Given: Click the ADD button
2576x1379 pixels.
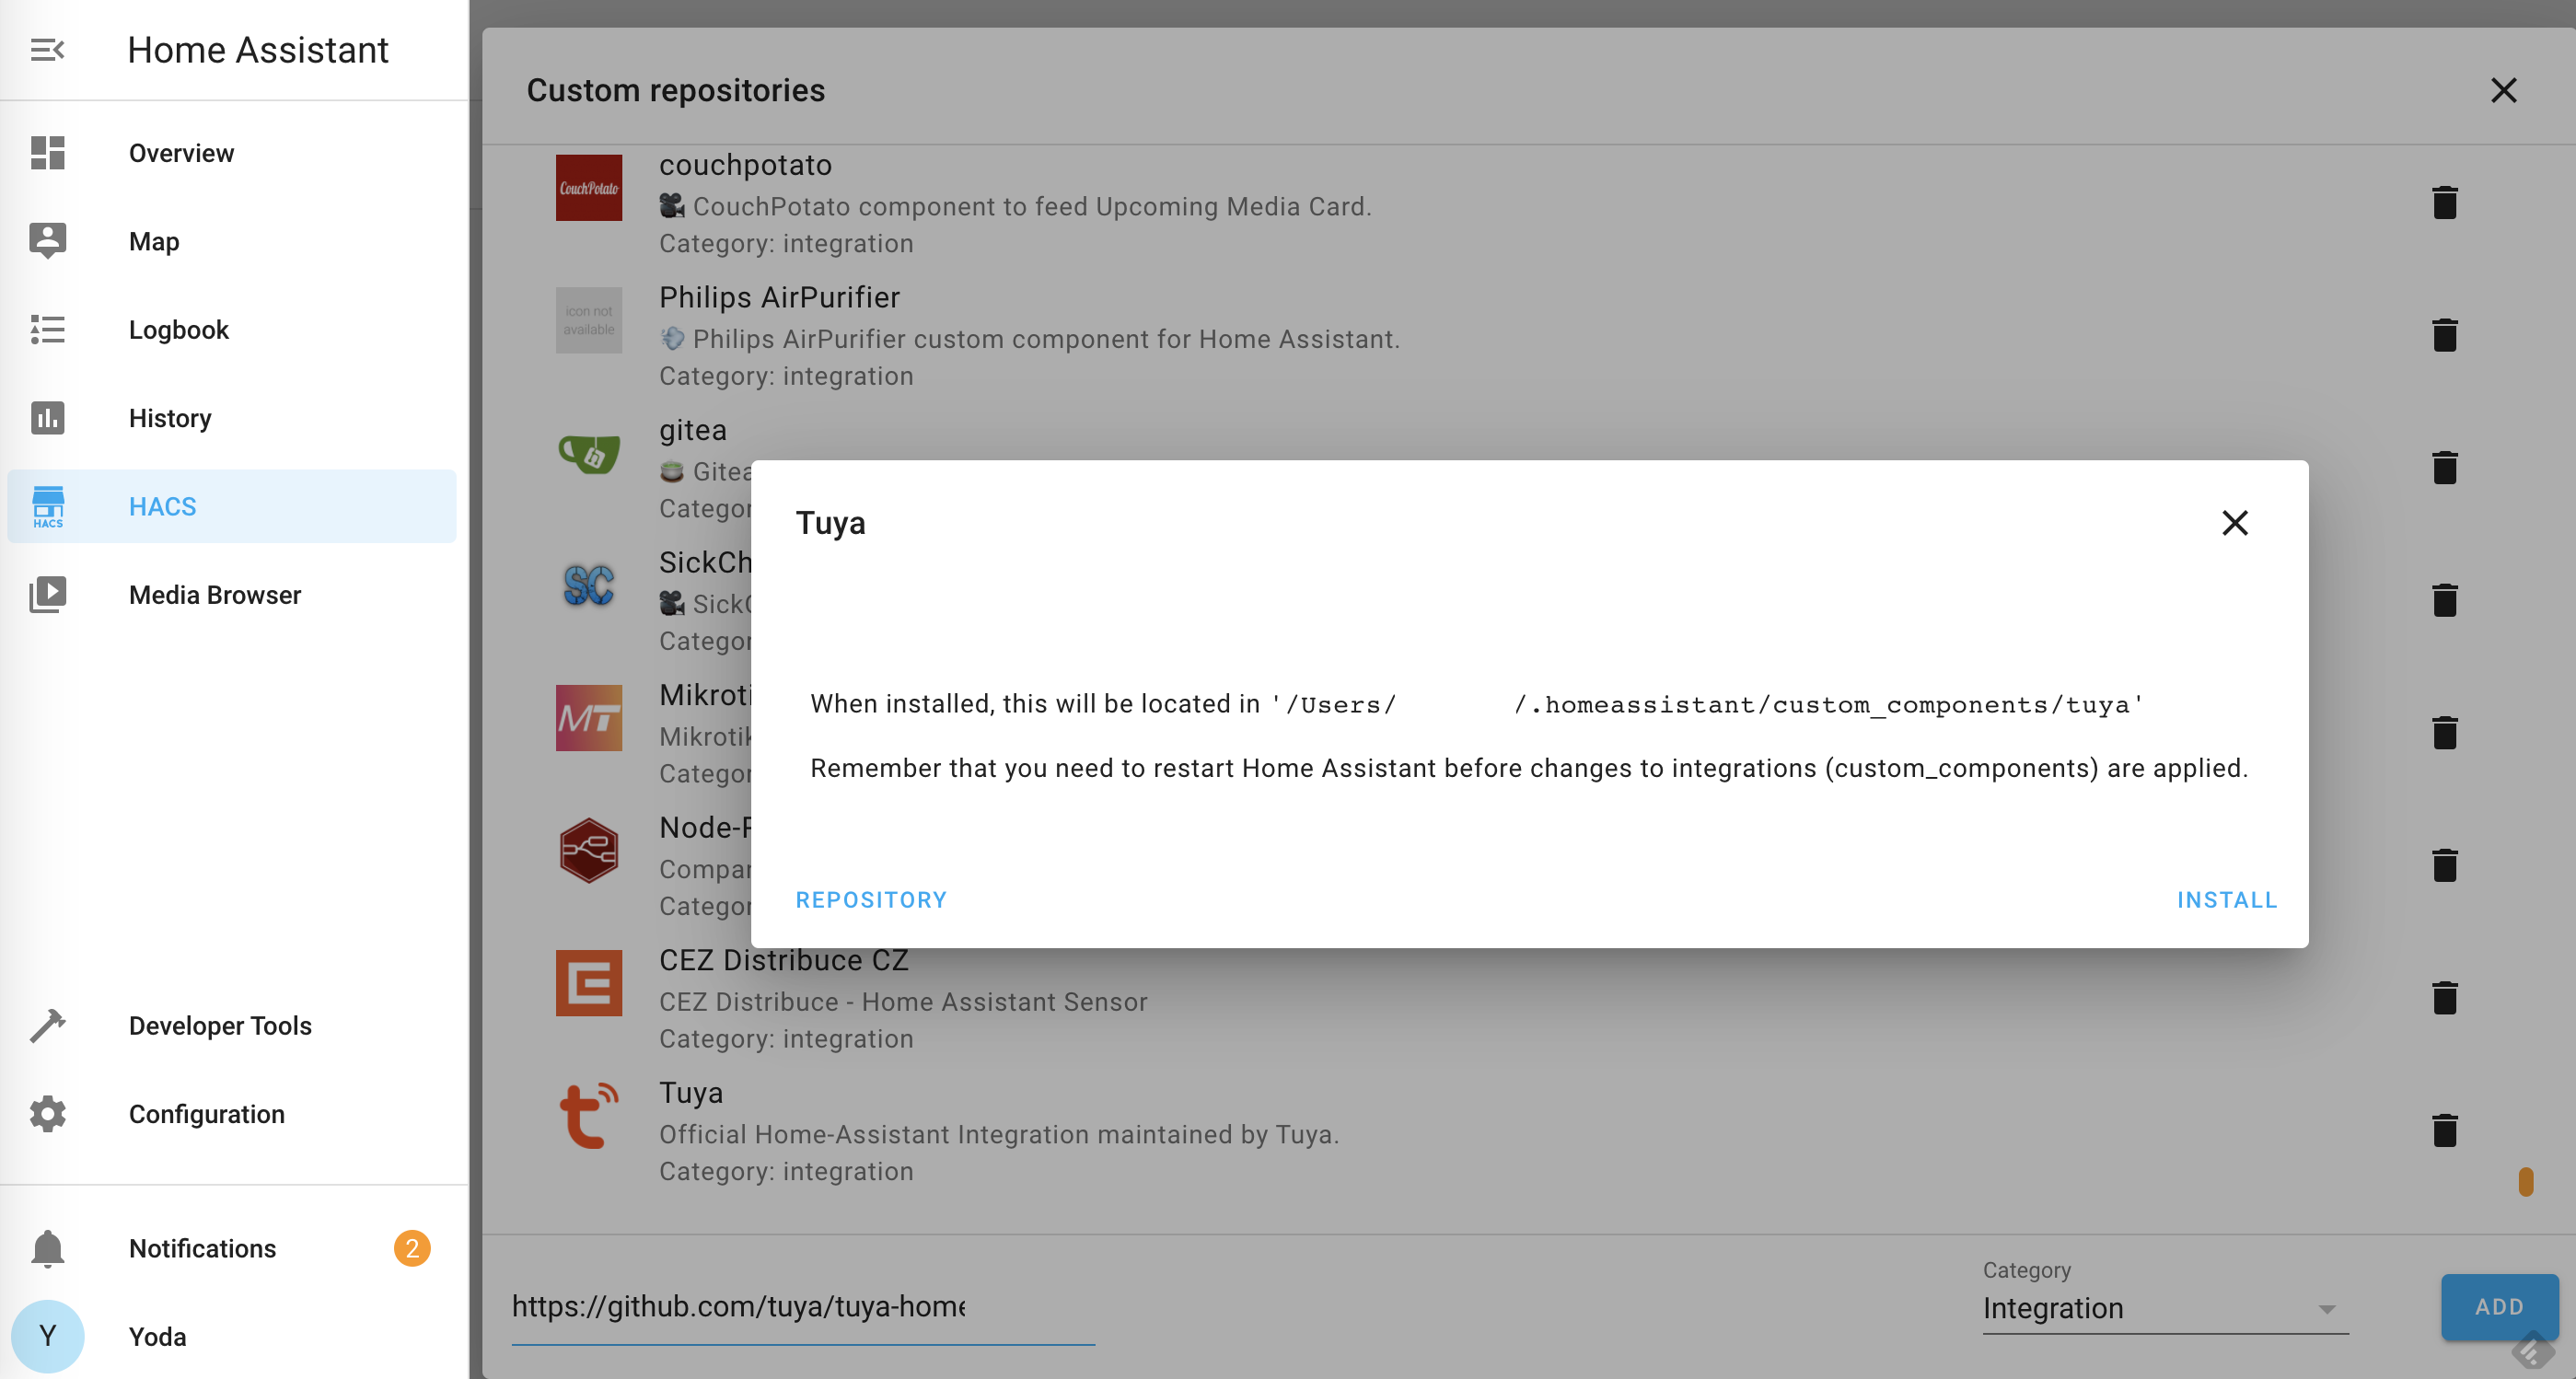Looking at the screenshot, I should [2499, 1306].
